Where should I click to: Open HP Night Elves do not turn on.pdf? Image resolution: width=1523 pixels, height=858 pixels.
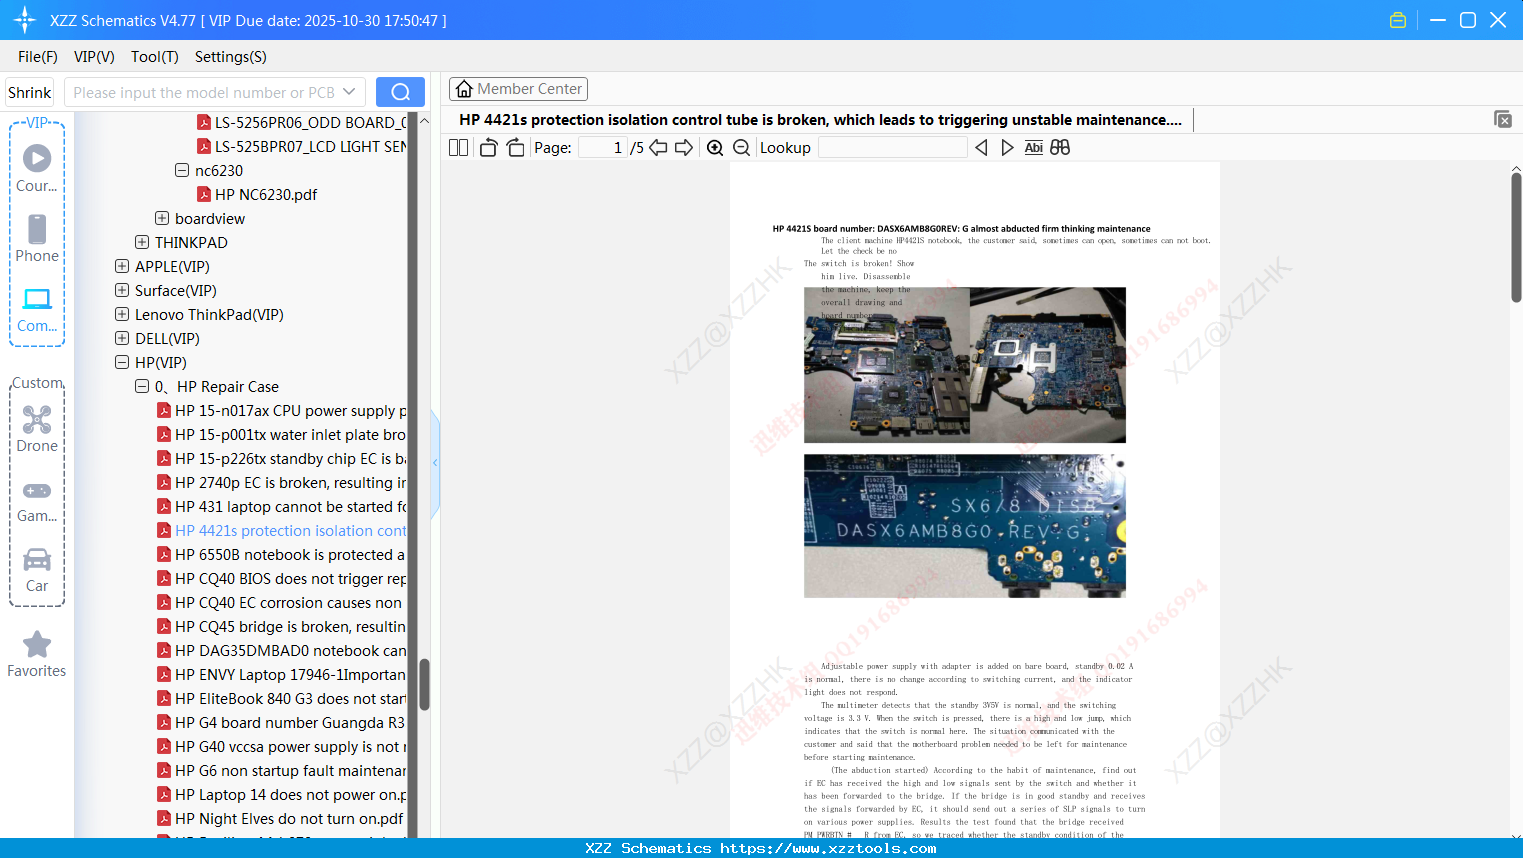tap(280, 818)
